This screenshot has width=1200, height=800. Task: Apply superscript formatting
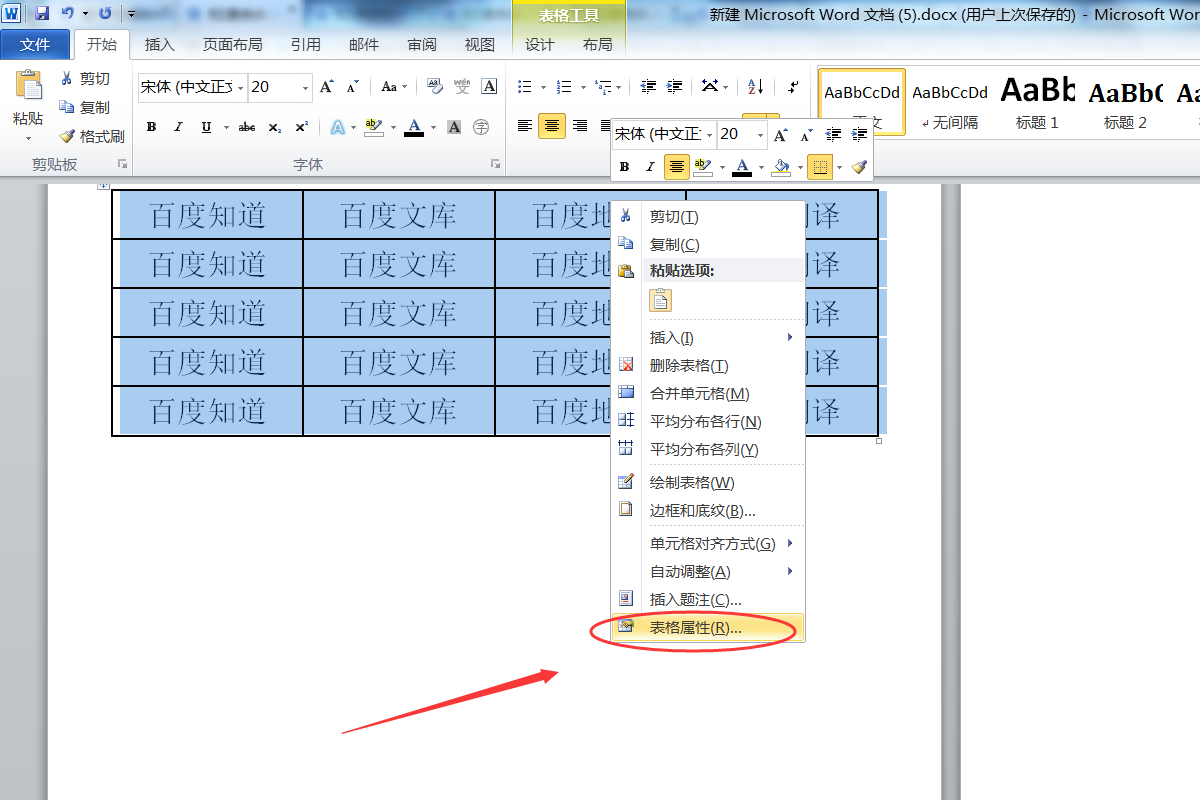click(x=302, y=127)
